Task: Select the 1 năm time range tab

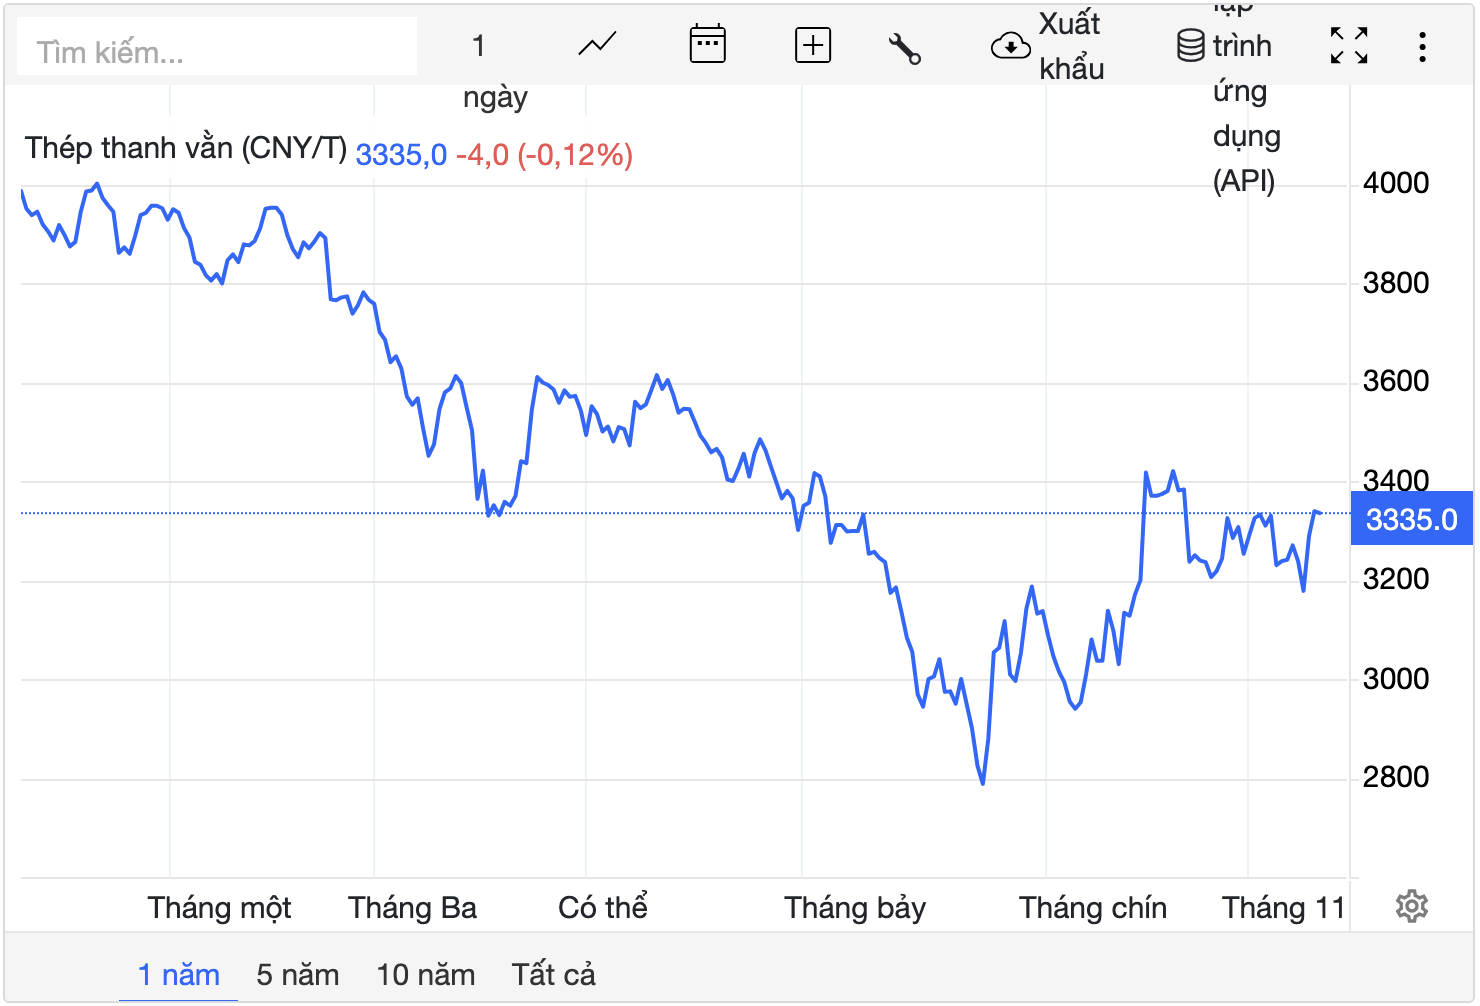Action: [179, 975]
